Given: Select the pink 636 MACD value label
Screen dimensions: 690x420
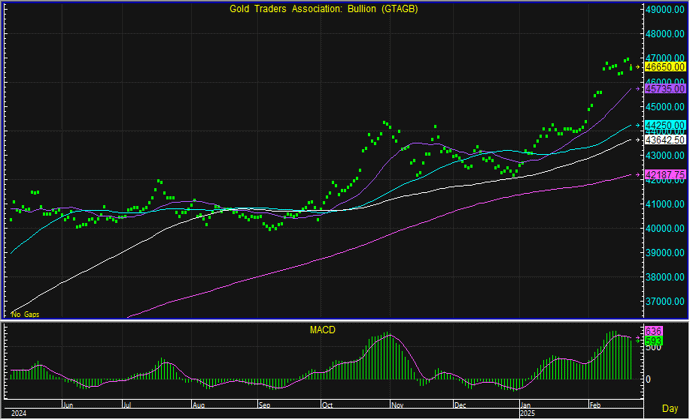Looking at the screenshot, I should (654, 331).
